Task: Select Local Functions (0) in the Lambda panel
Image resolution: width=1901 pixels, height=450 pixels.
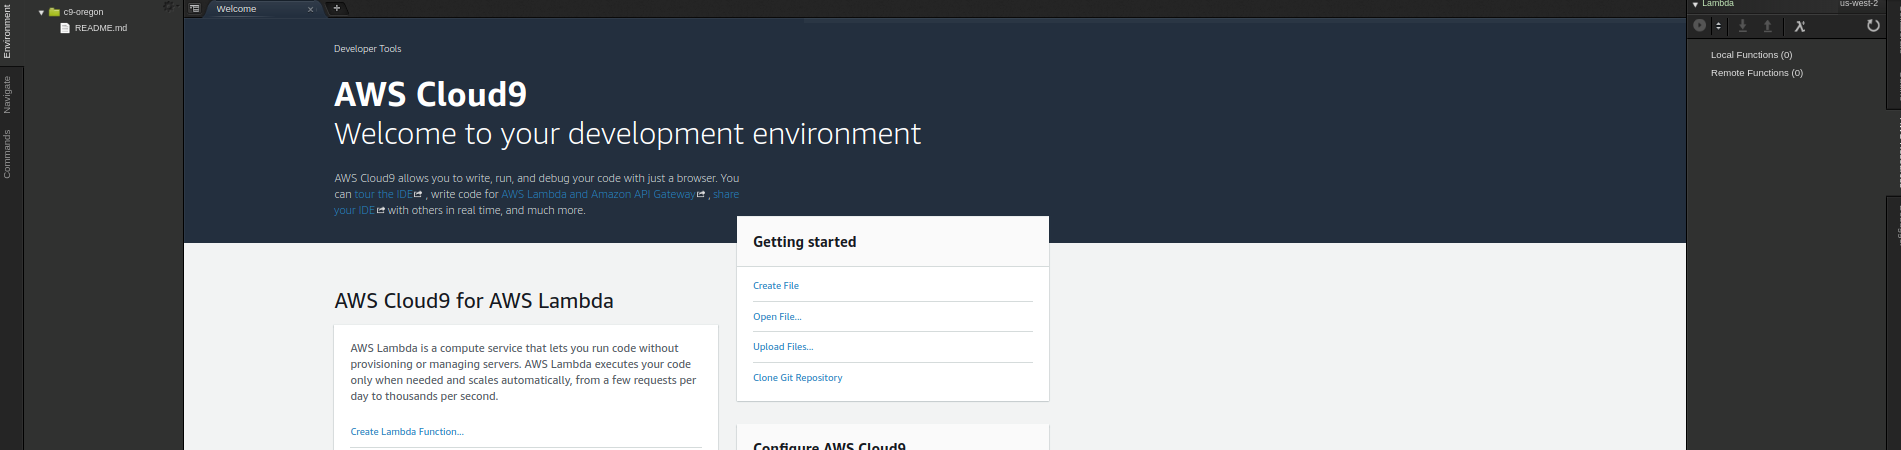Action: (1751, 55)
